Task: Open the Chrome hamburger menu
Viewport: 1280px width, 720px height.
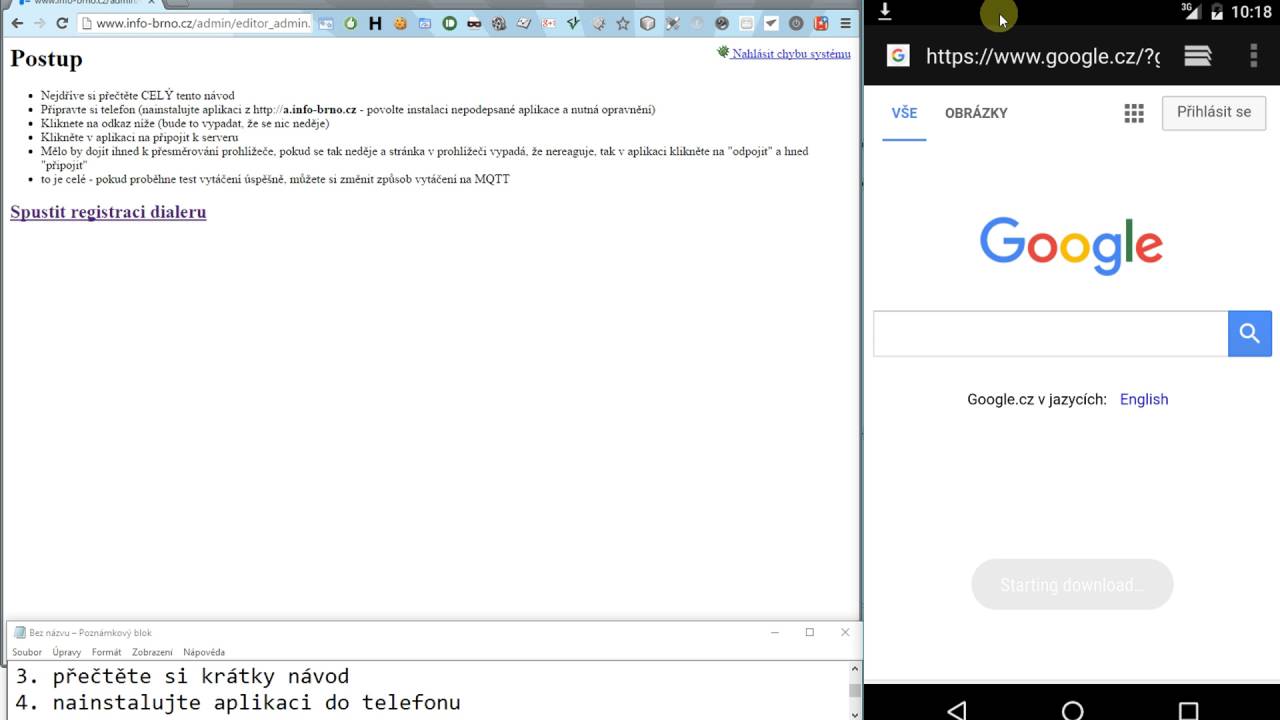Action: [x=846, y=23]
